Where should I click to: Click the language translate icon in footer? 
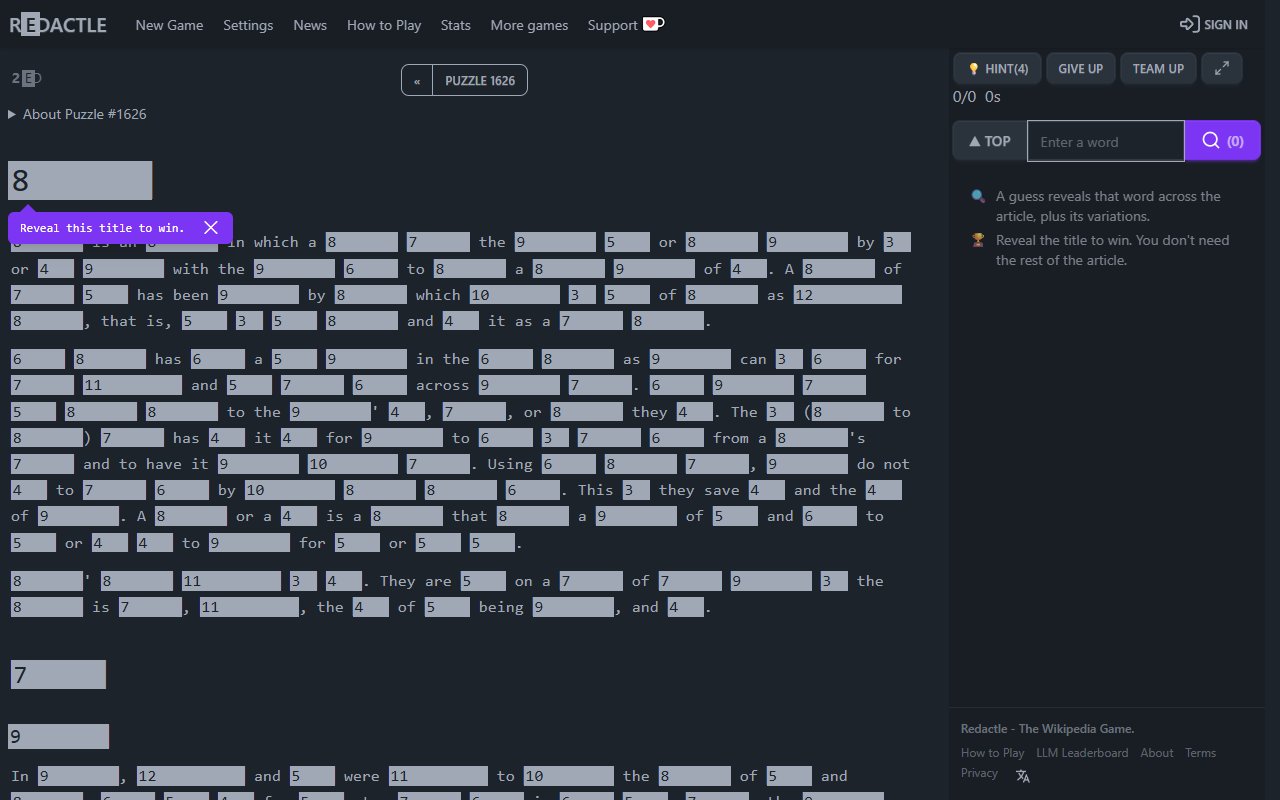(x=1022, y=775)
